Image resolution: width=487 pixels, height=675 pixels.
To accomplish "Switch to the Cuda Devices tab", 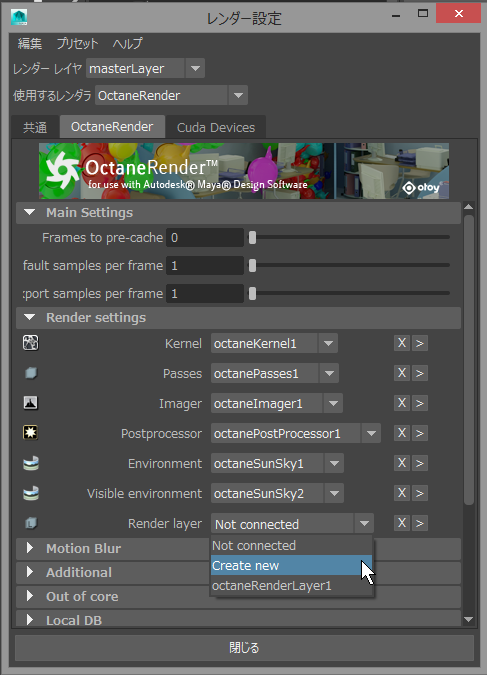I will [x=216, y=127].
